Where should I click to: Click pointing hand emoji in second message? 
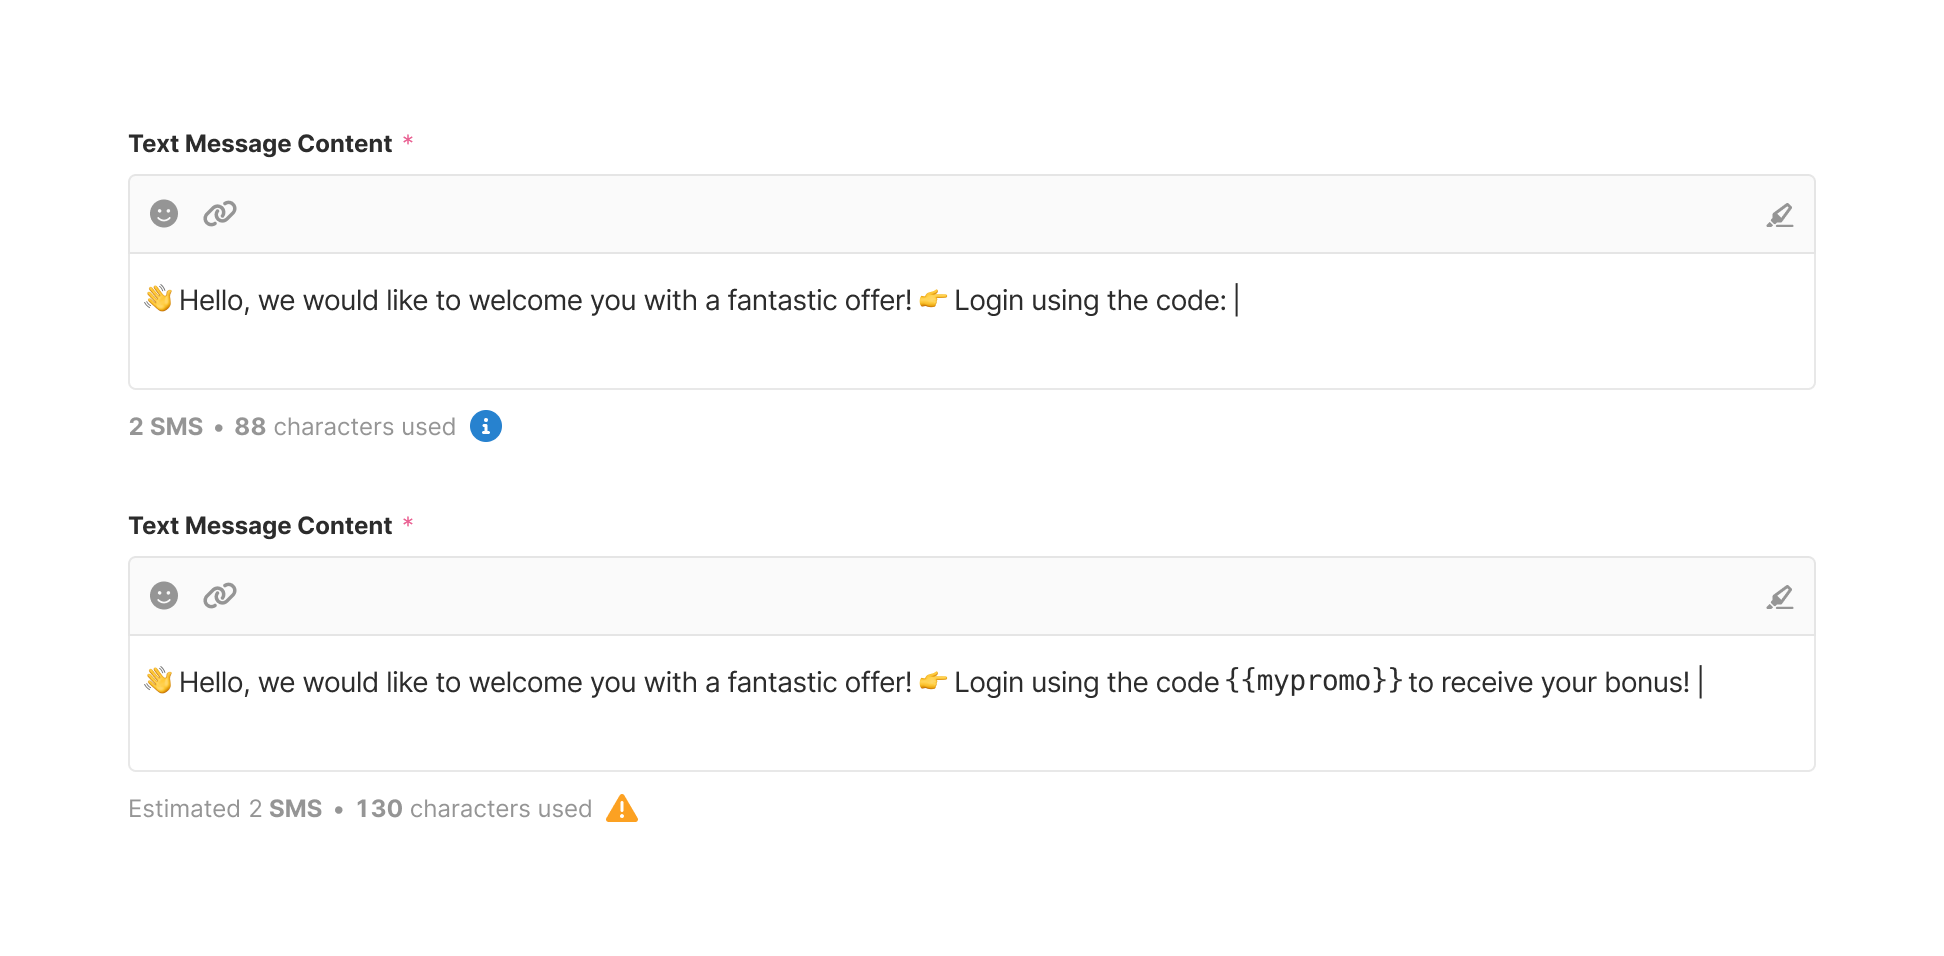[x=933, y=681]
